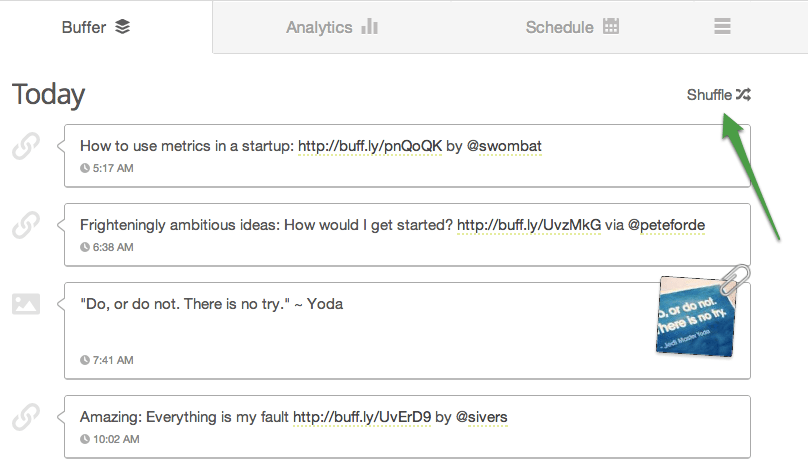Click the link icon beside the 'Everything is my fault' post
This screenshot has height=462, width=808.
[x=25, y=415]
